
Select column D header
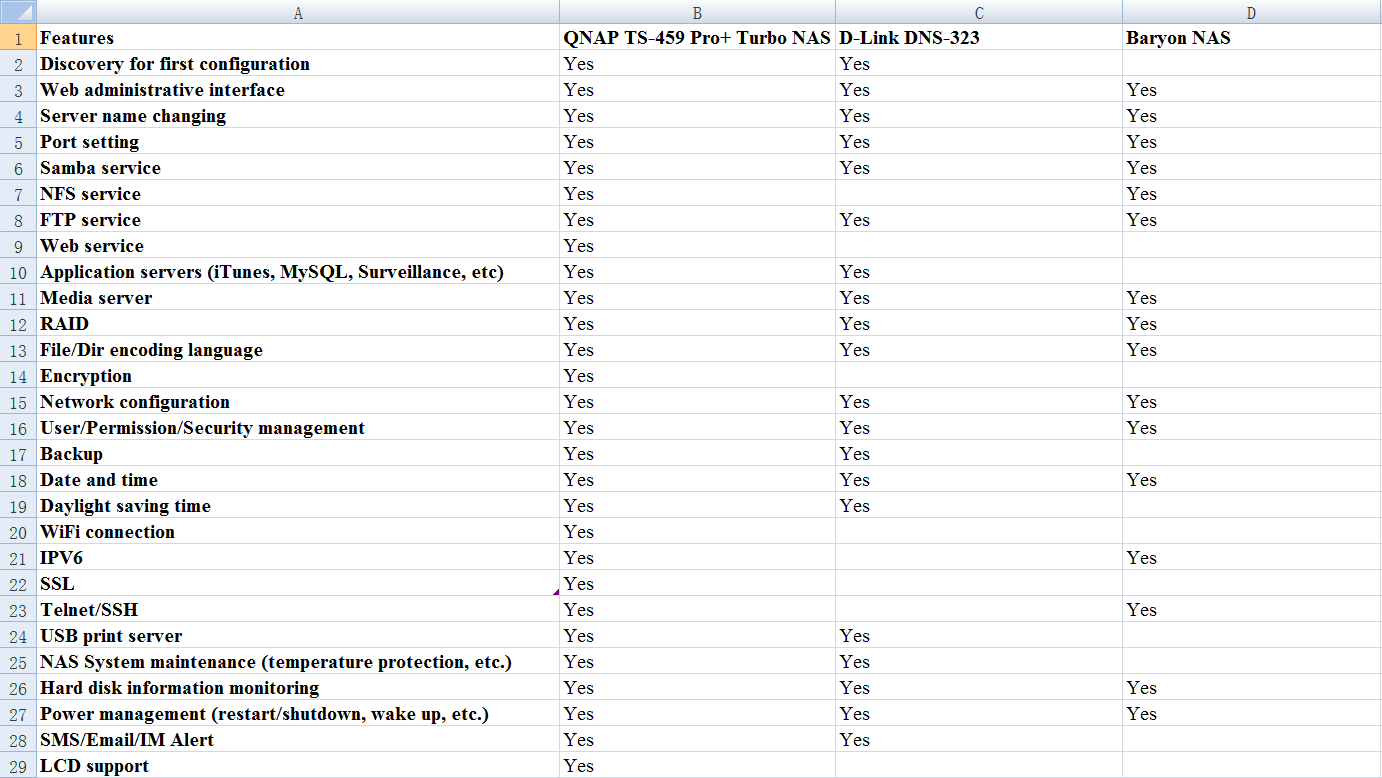point(1251,13)
